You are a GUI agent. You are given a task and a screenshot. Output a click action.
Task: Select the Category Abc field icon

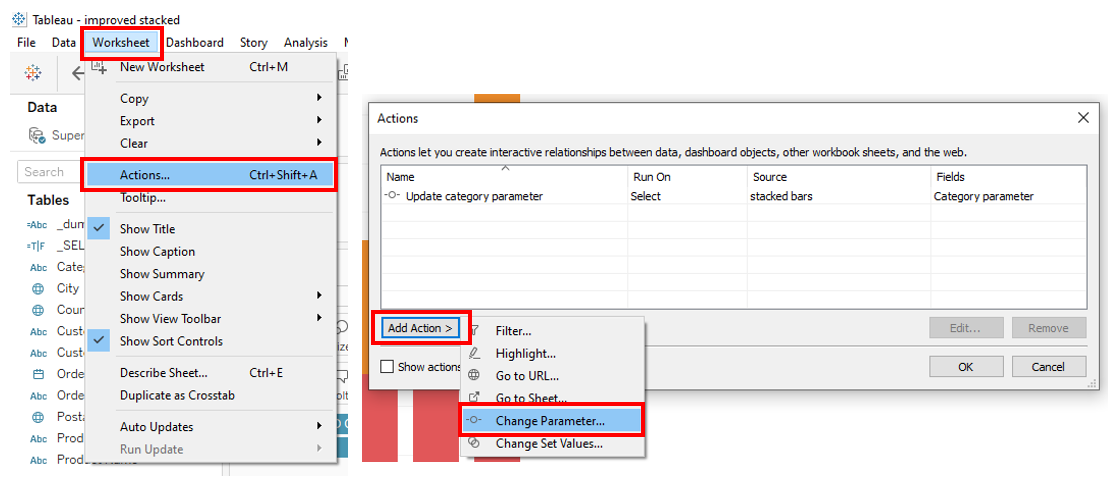coord(38,267)
